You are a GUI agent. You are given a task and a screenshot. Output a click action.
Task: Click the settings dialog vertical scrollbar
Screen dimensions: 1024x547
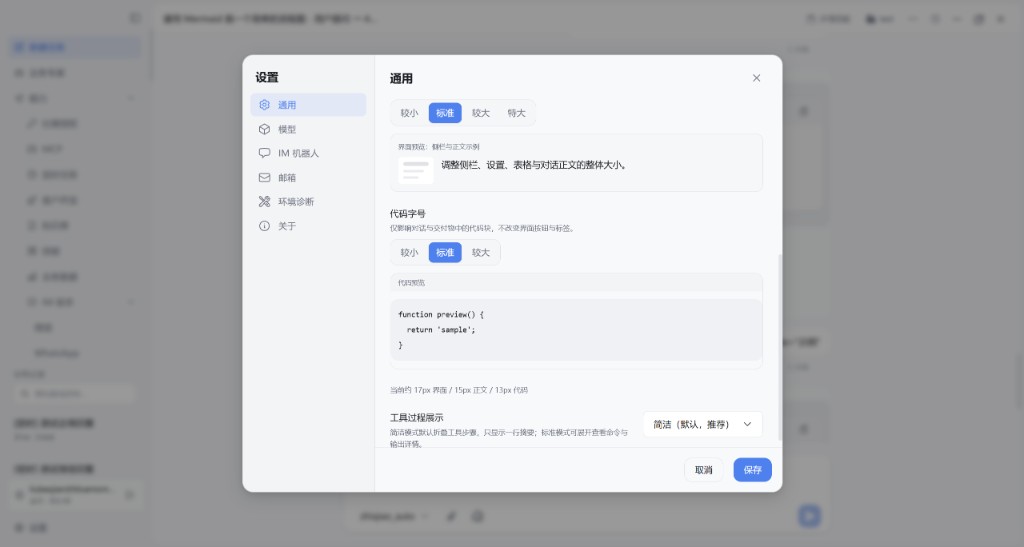pyautogui.click(x=778, y=346)
